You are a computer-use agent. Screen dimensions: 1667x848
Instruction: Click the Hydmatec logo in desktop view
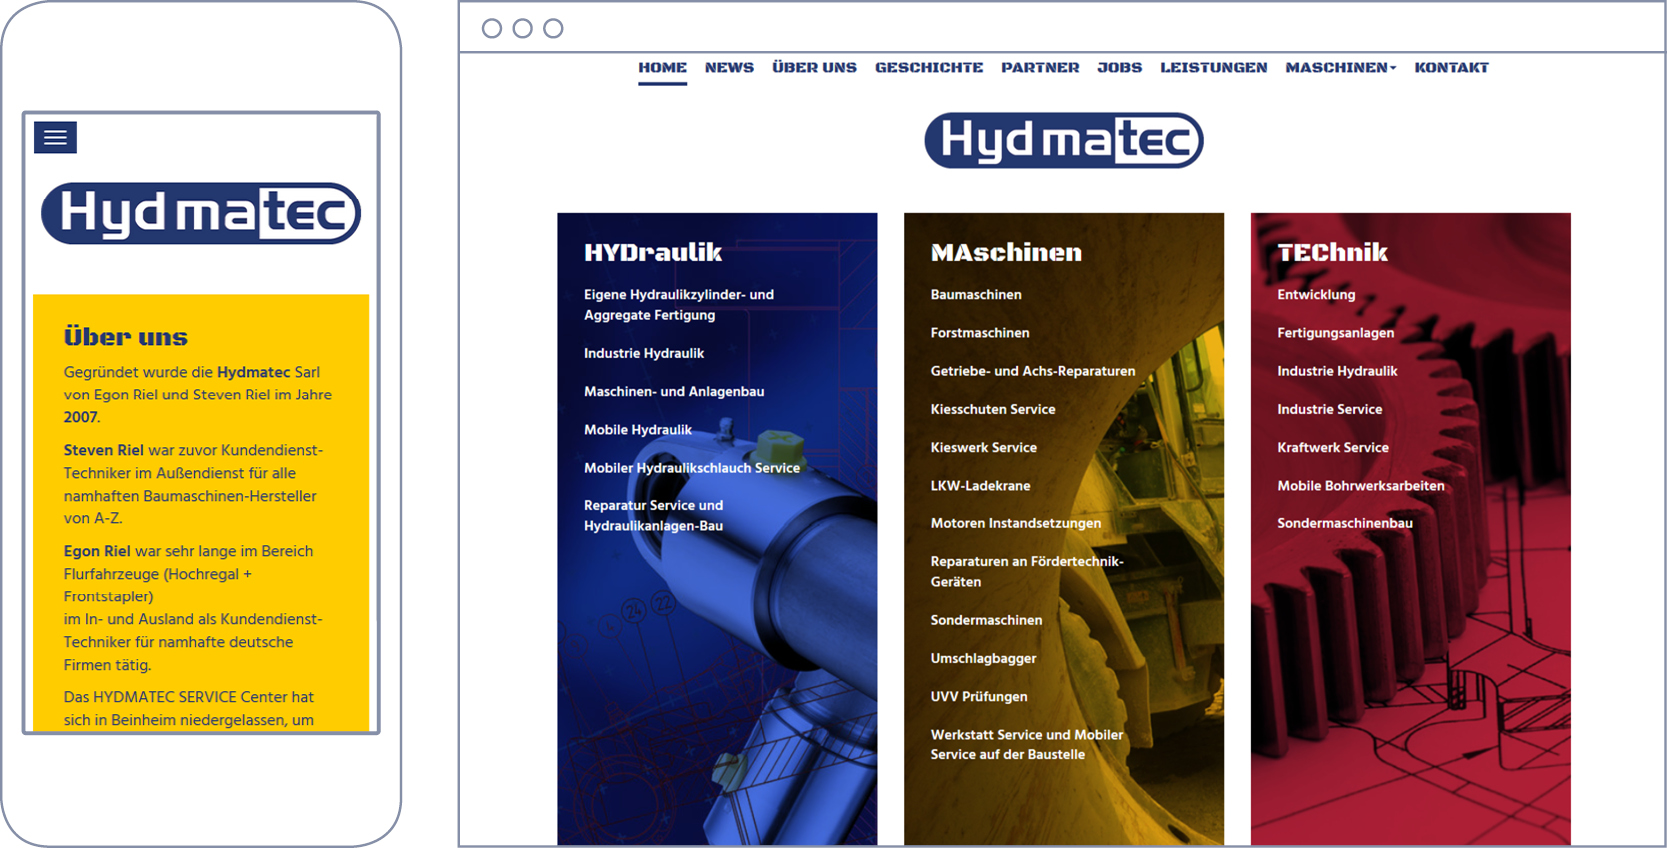(x=1064, y=140)
